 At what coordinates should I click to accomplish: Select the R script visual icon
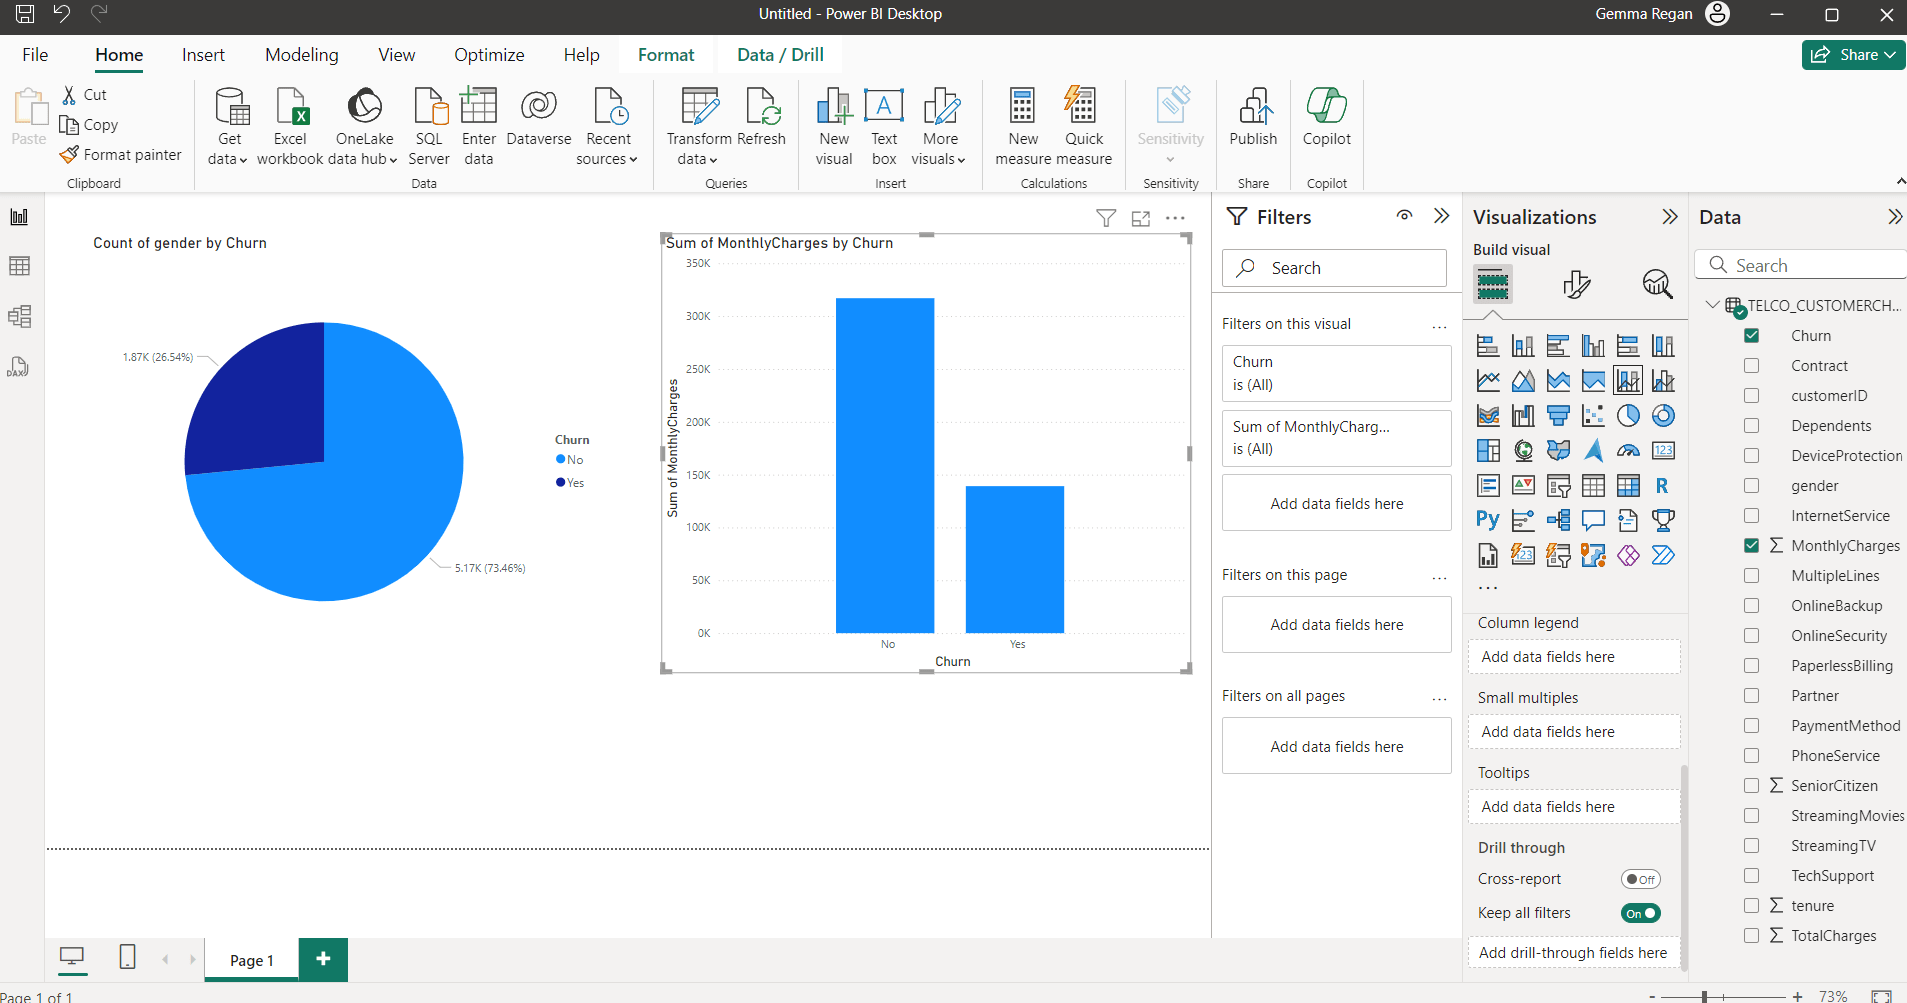[x=1662, y=486]
